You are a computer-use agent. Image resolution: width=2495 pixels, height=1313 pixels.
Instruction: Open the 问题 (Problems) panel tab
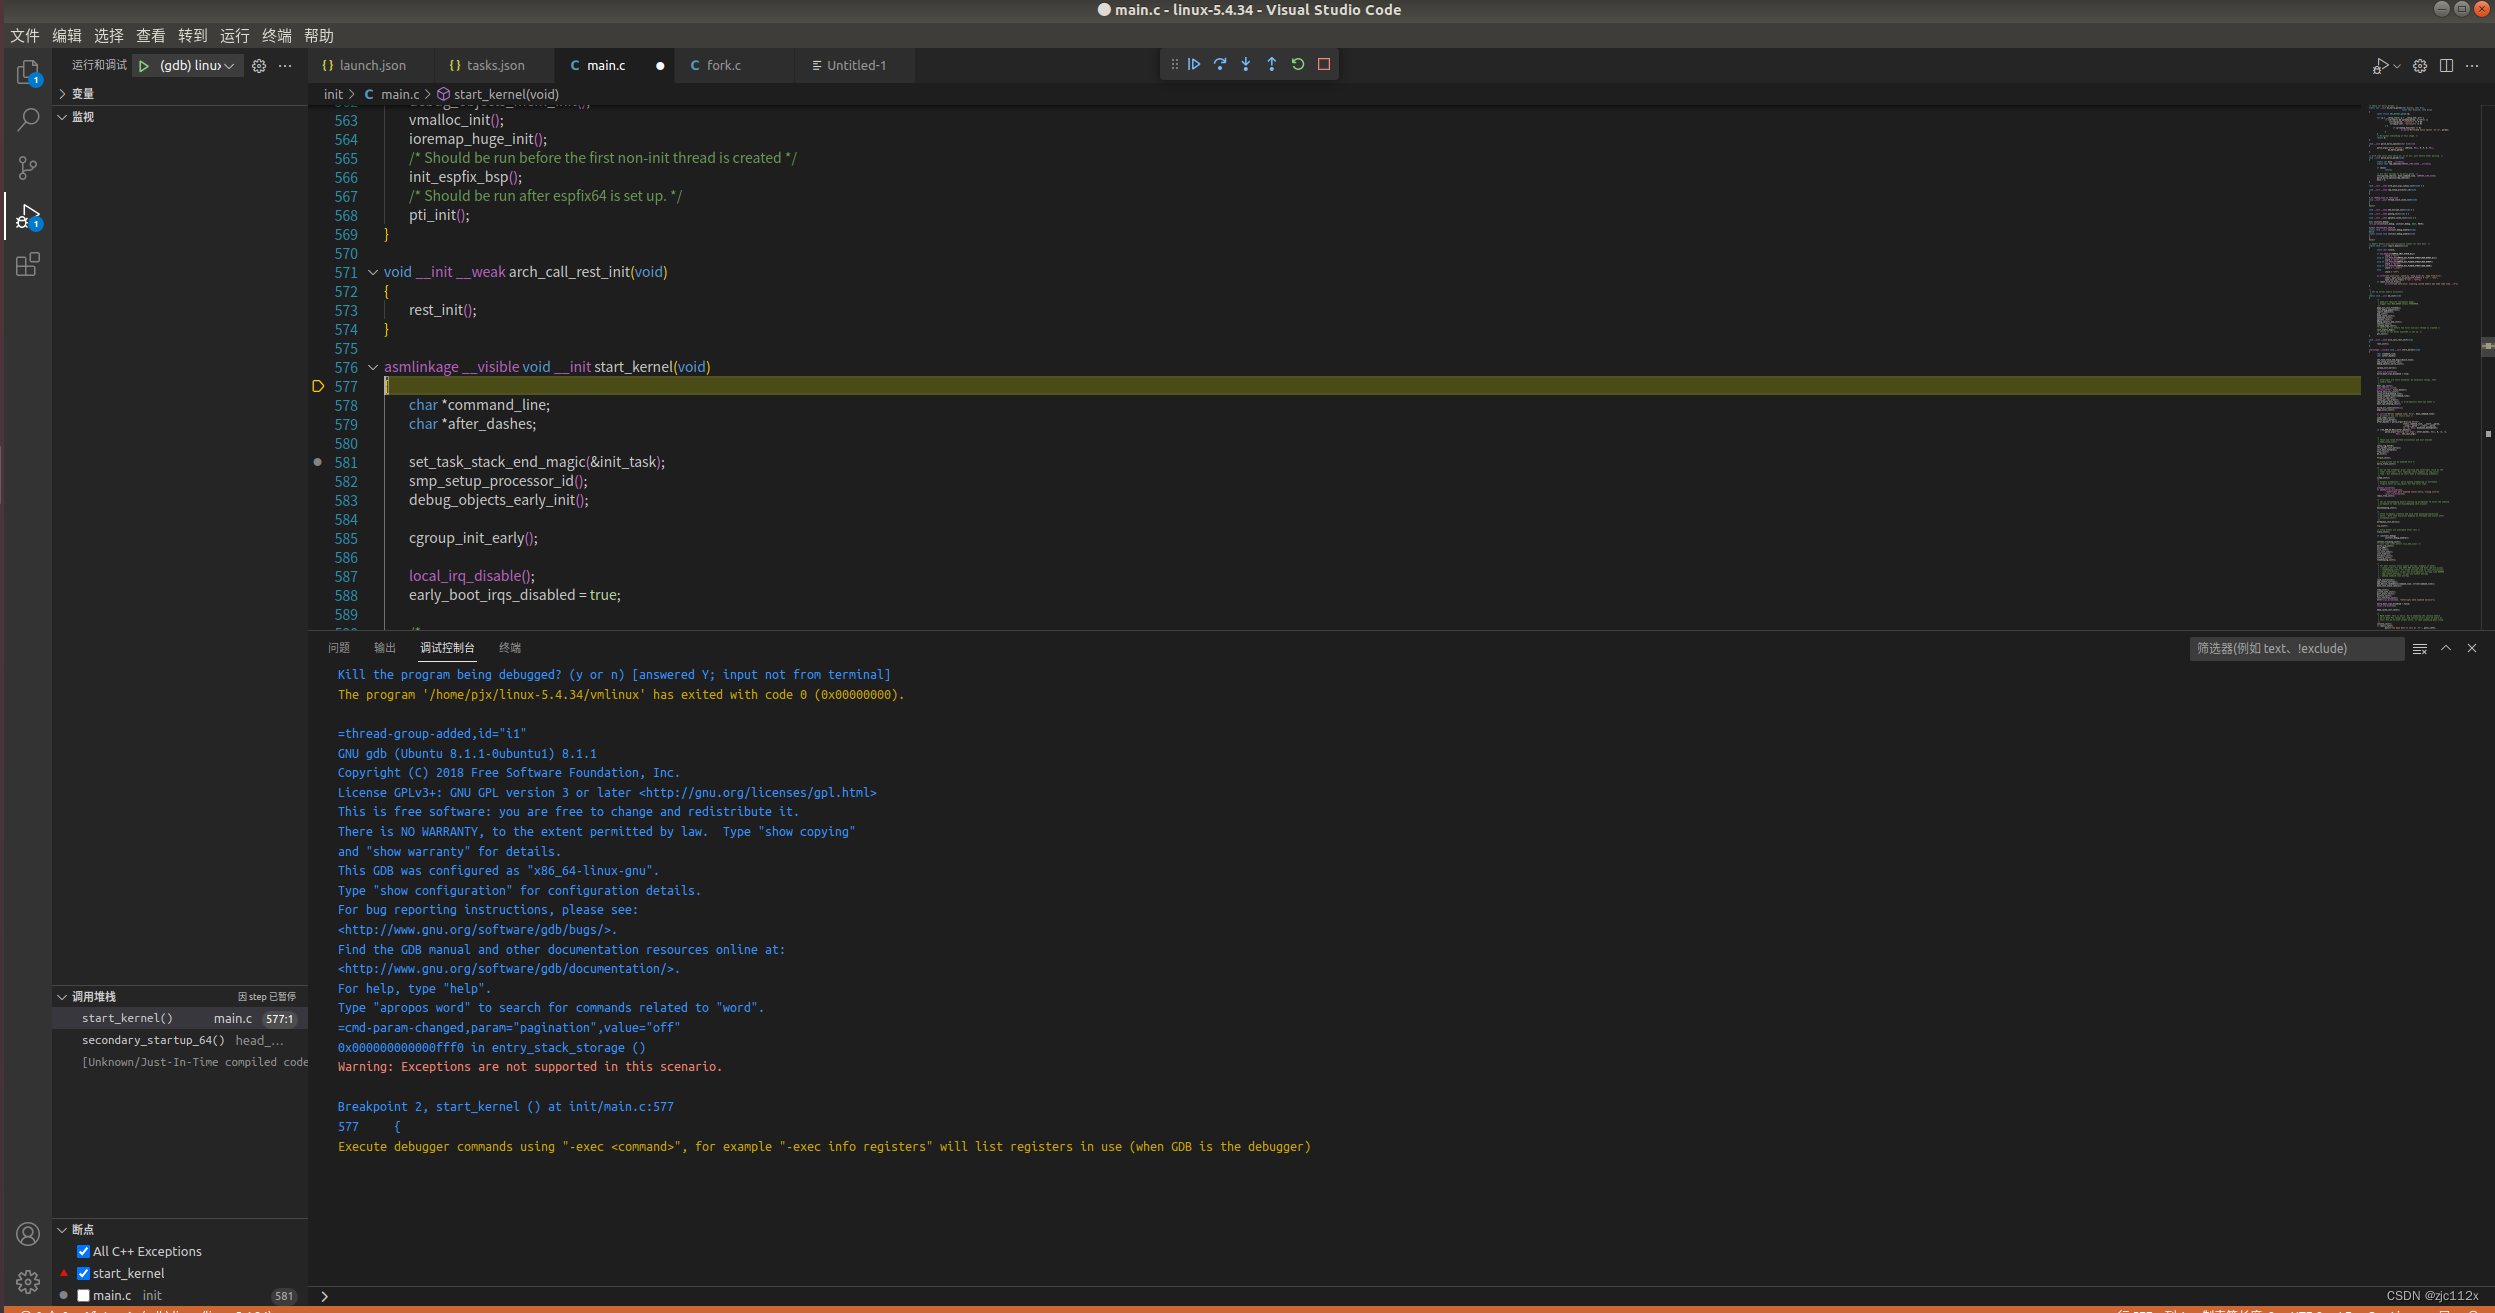point(339,648)
